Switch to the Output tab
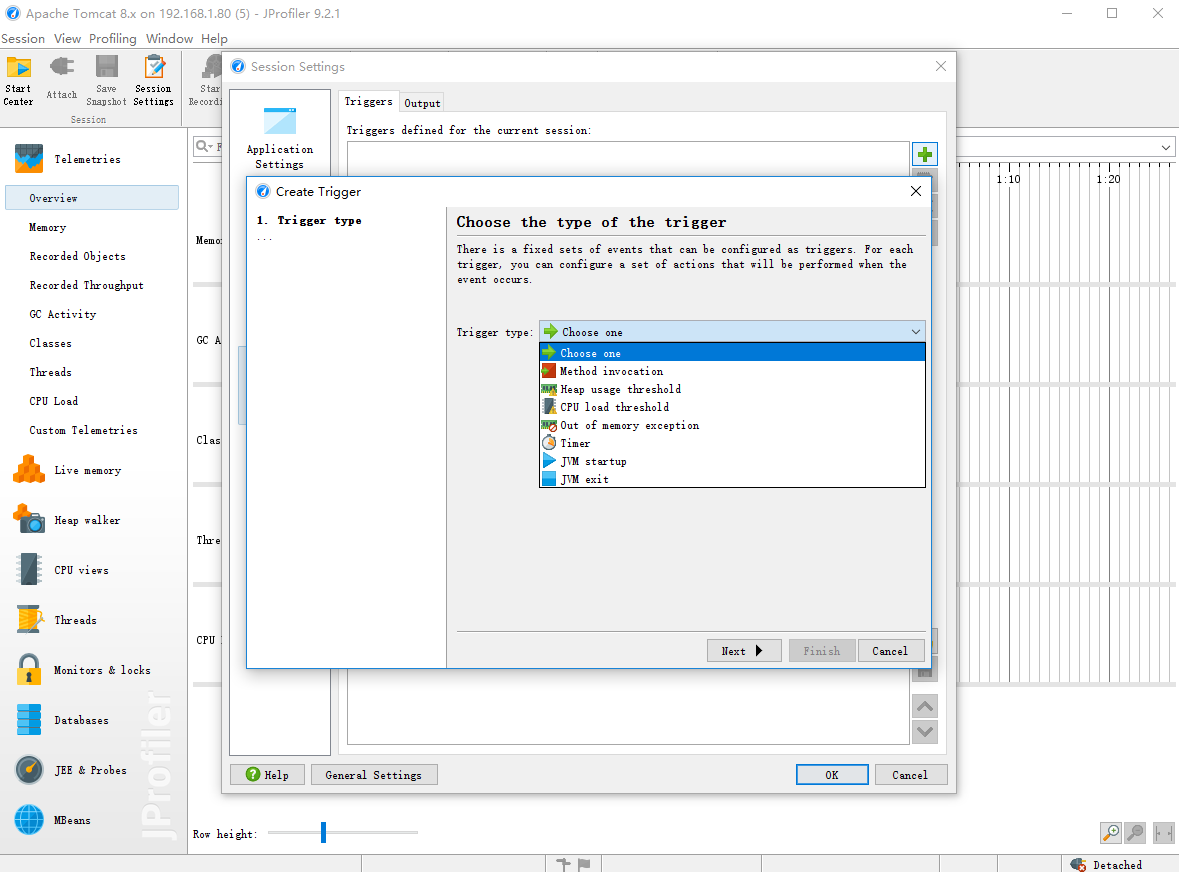The image size is (1179, 872). tap(422, 103)
